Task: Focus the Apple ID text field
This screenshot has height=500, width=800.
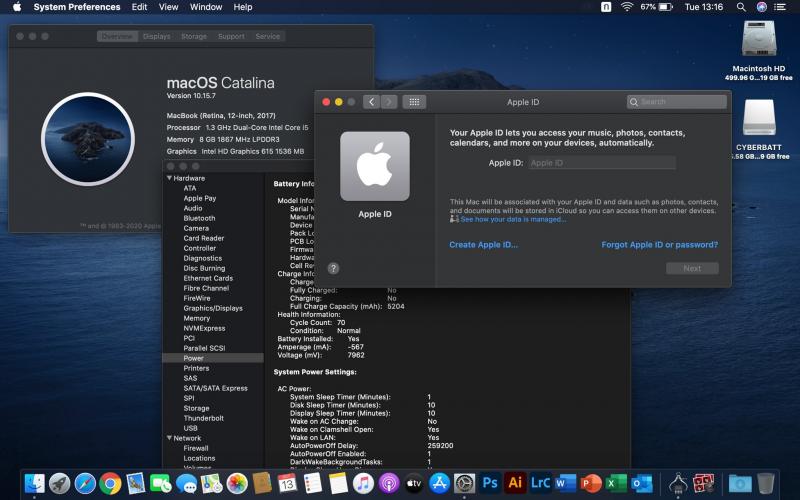Action: pyautogui.click(x=602, y=163)
